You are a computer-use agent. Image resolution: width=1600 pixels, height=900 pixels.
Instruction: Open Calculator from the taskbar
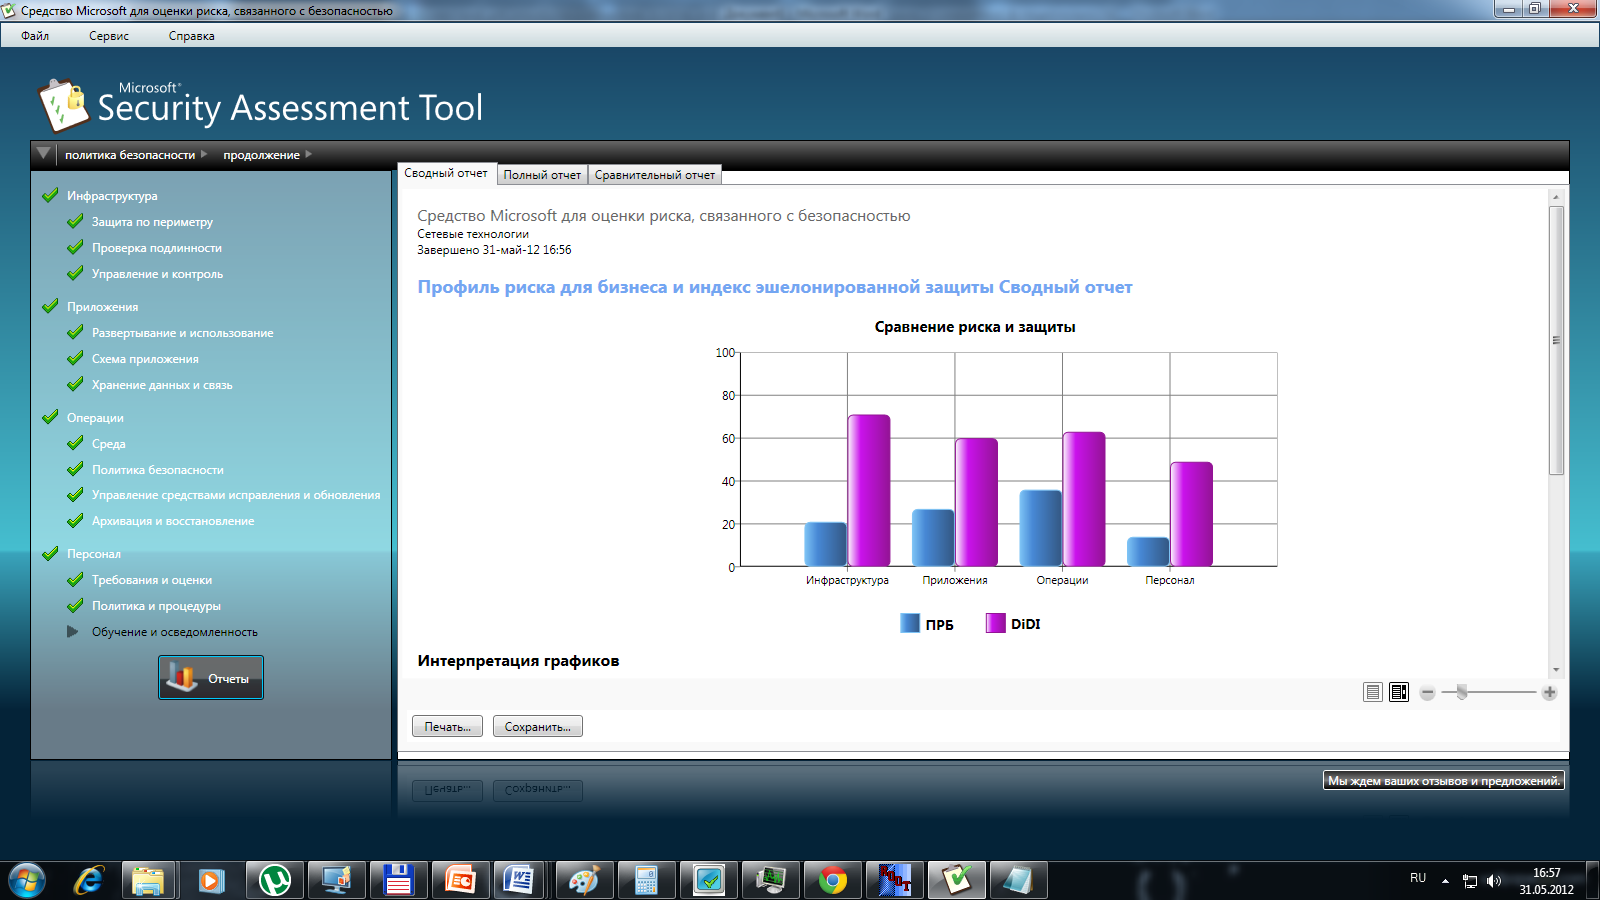tap(646, 880)
